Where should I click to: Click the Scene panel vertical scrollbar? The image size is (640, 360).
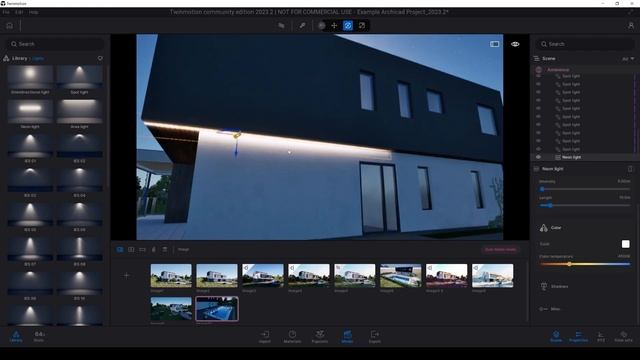[635, 114]
